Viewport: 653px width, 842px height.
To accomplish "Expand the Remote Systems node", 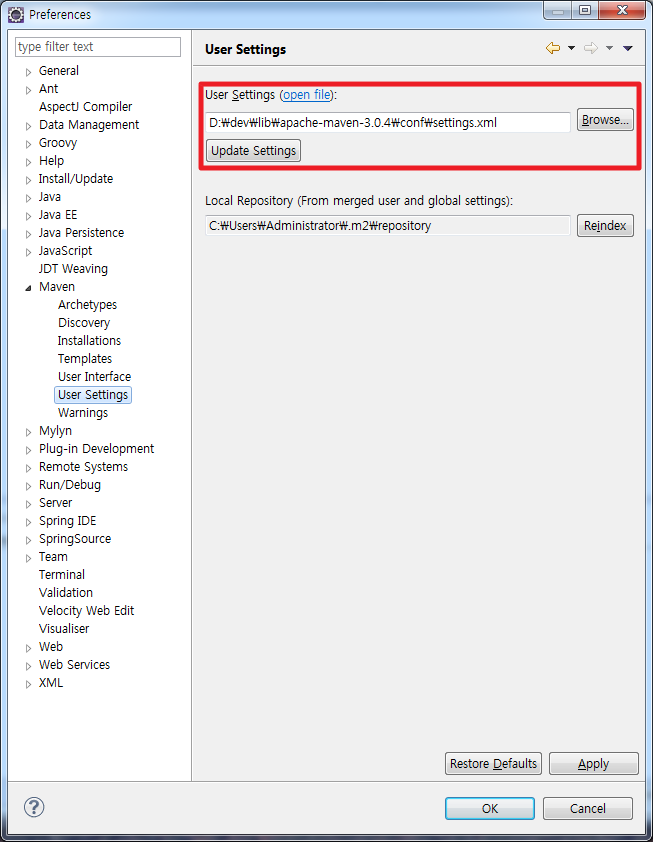I will pos(28,468).
